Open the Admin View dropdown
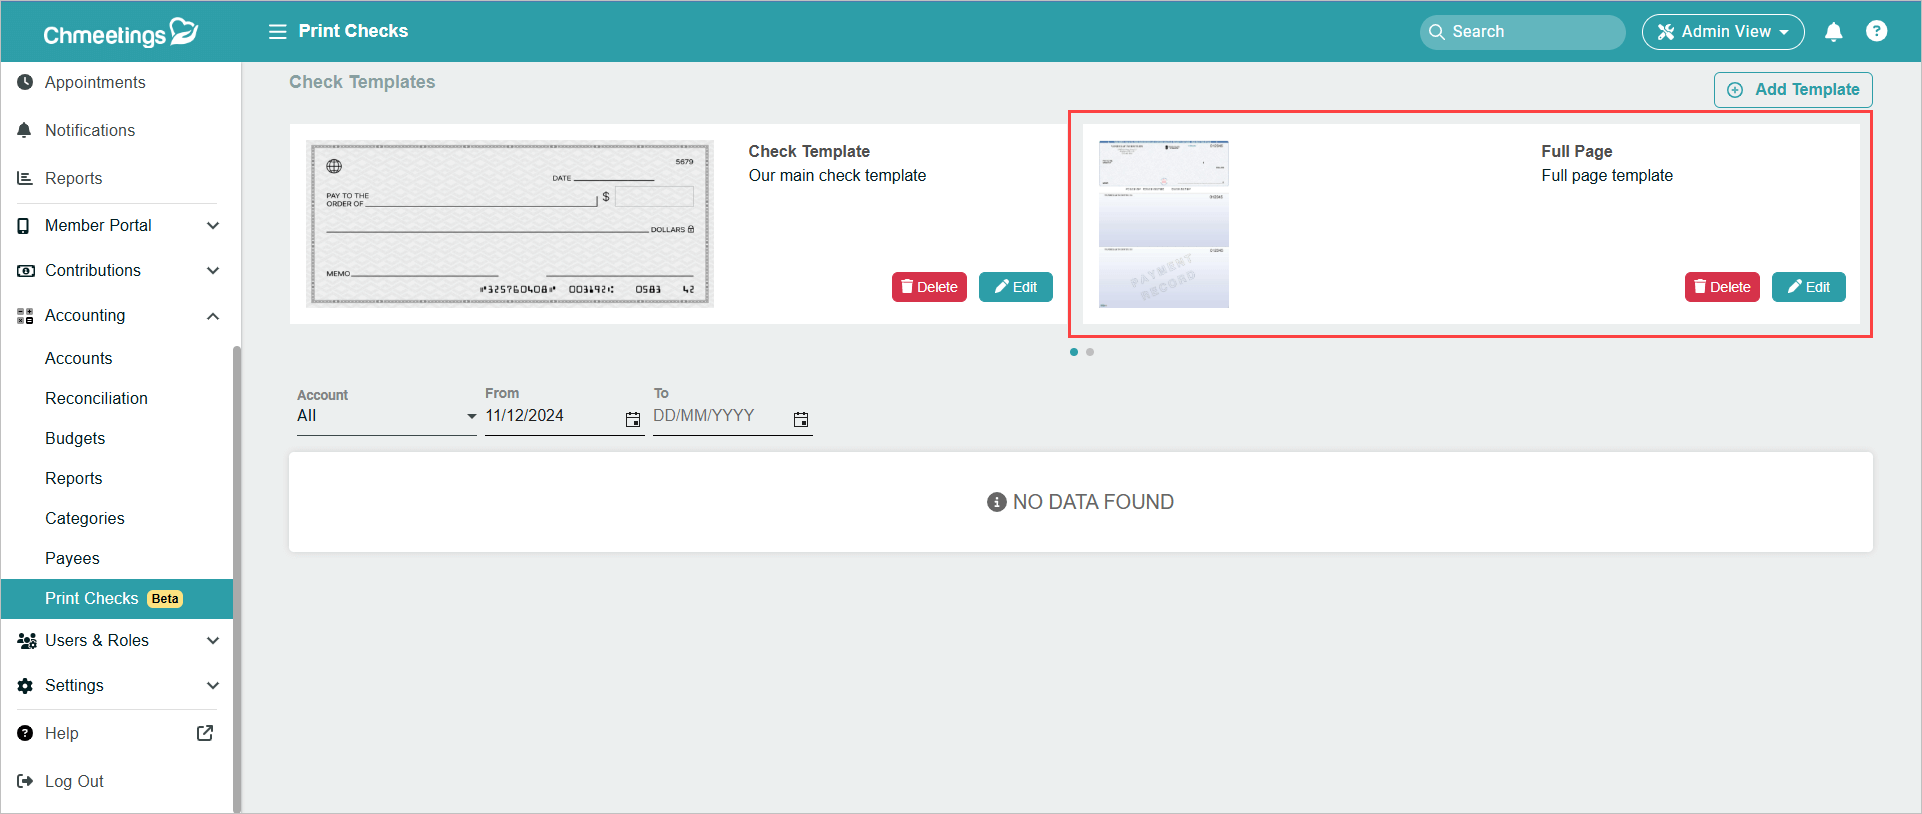Viewport: 1922px width, 814px height. click(1723, 32)
